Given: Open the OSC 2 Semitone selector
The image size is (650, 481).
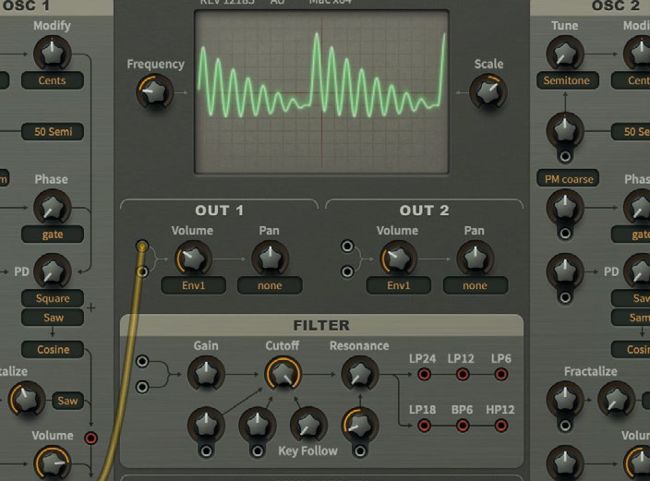Looking at the screenshot, I should (567, 80).
